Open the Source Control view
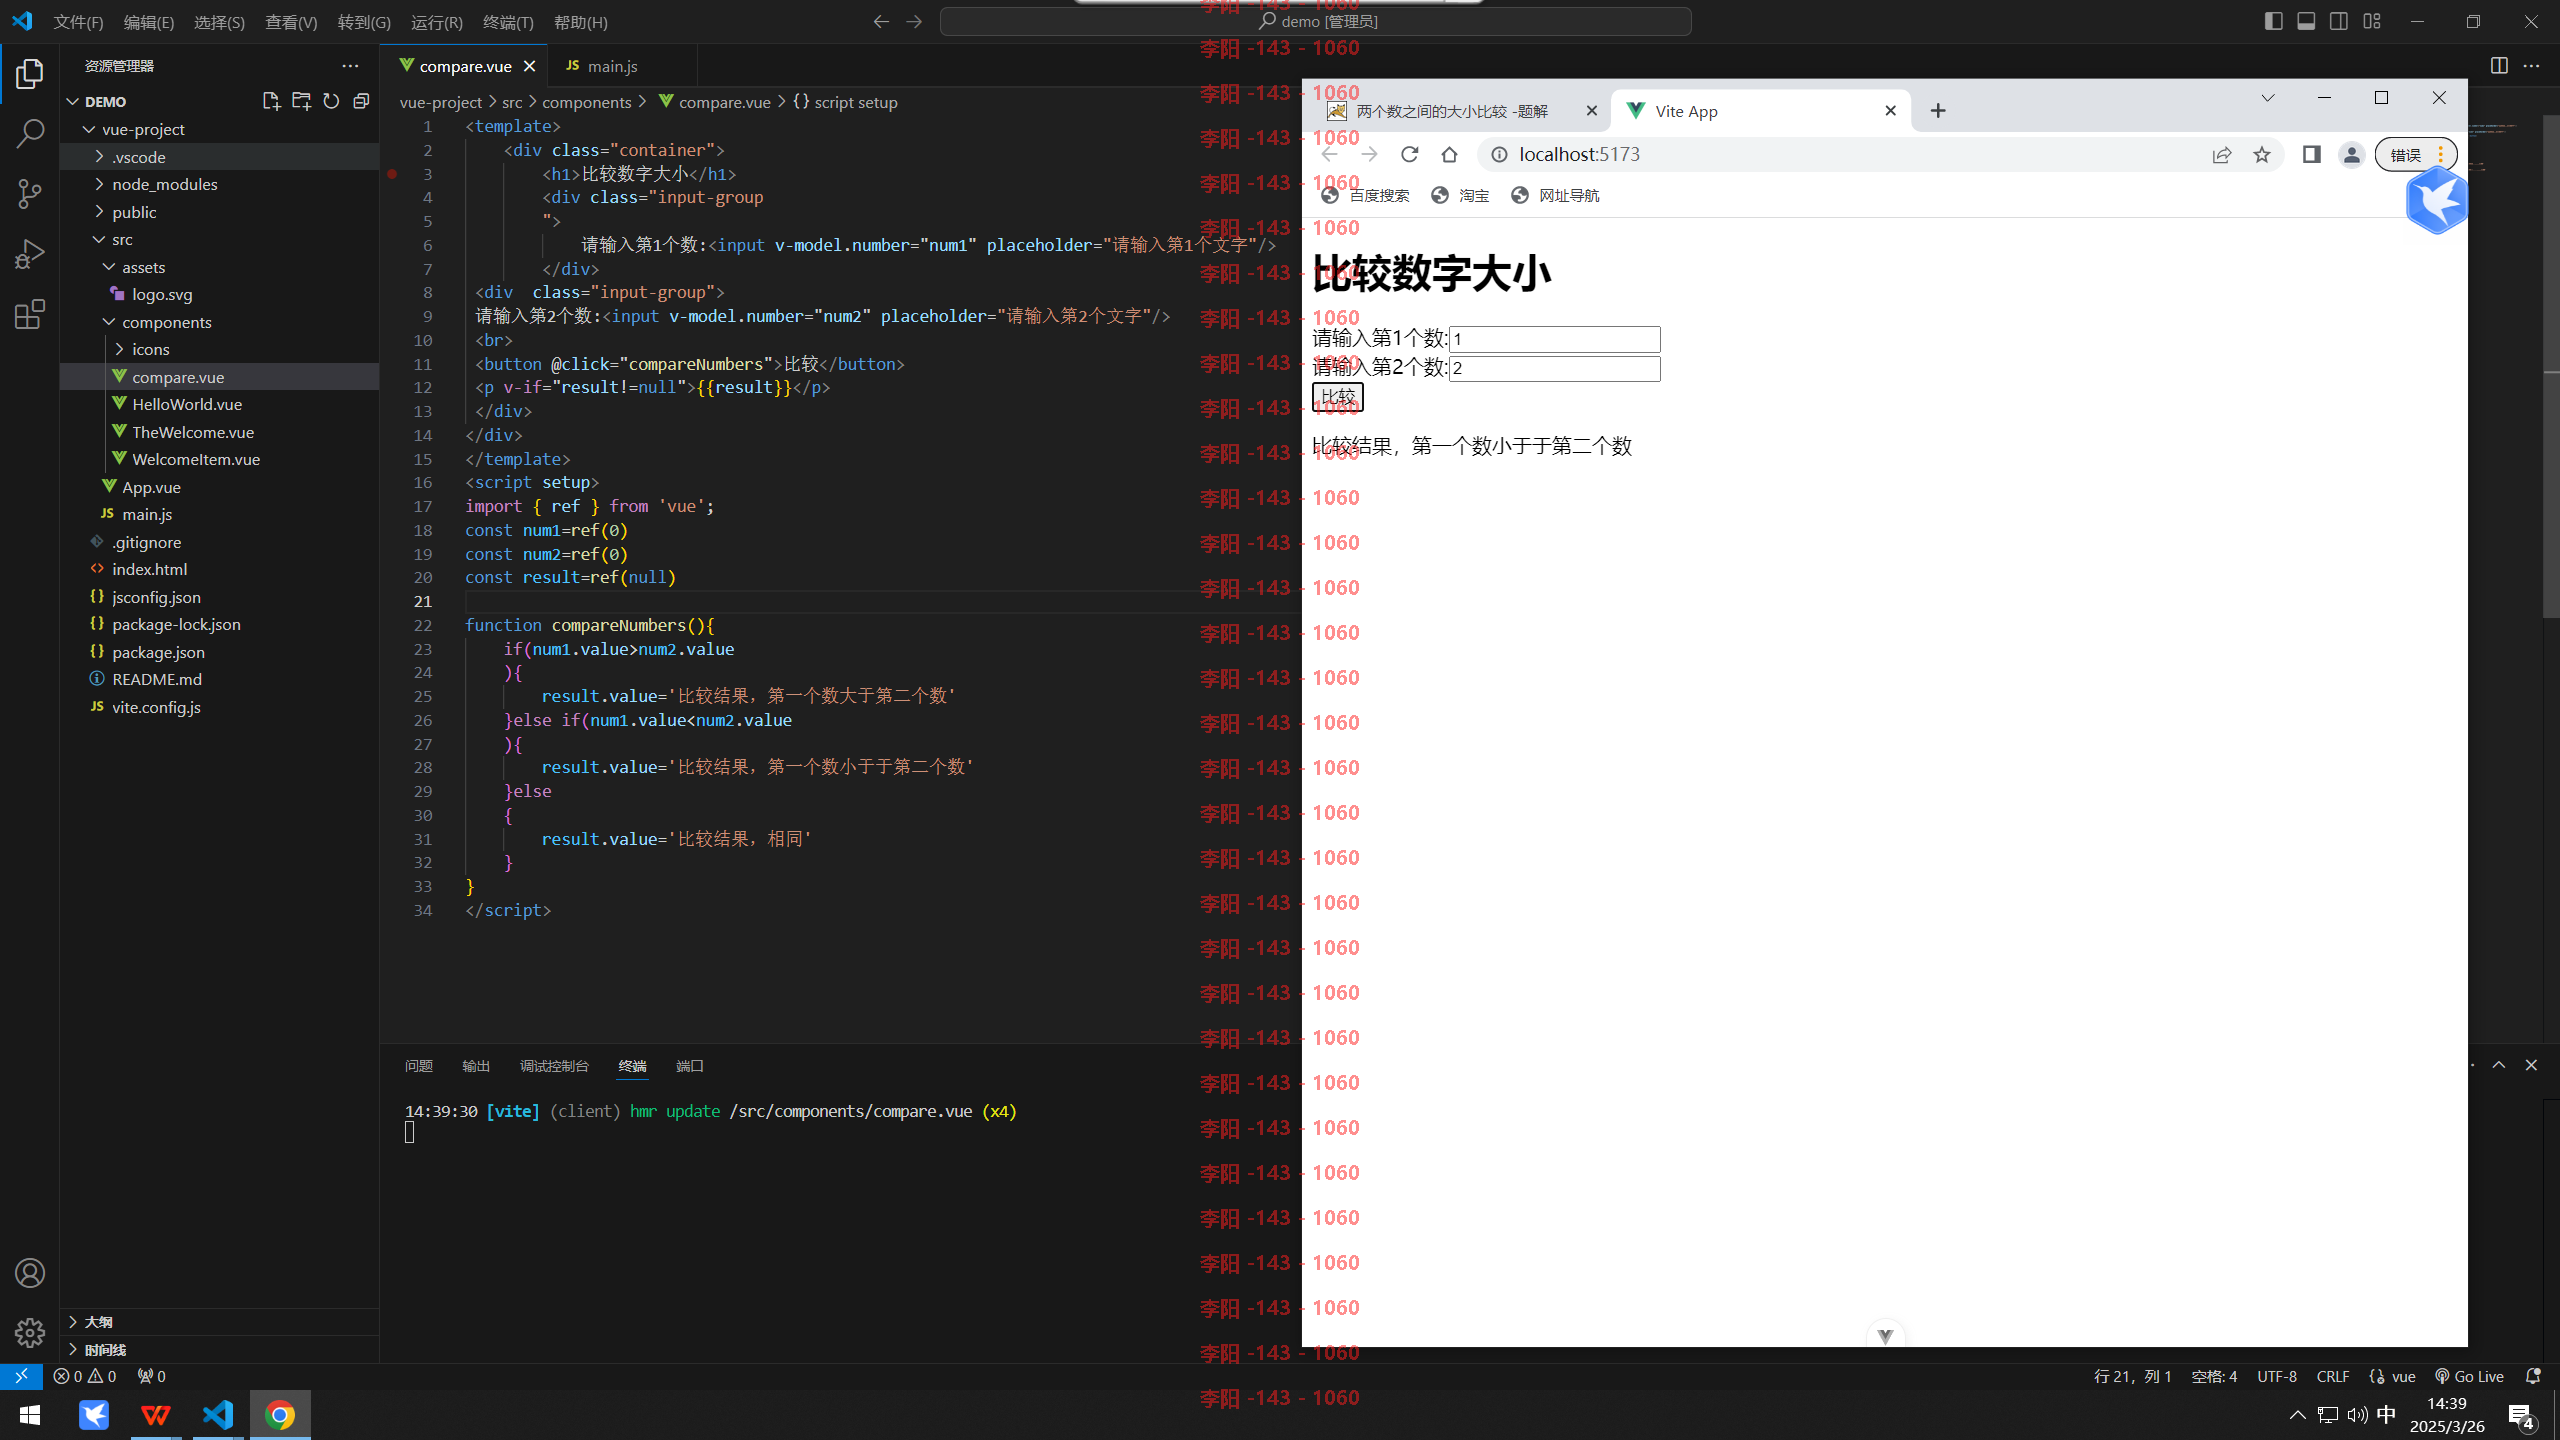Viewport: 2560px width, 1440px height. tap(30, 194)
